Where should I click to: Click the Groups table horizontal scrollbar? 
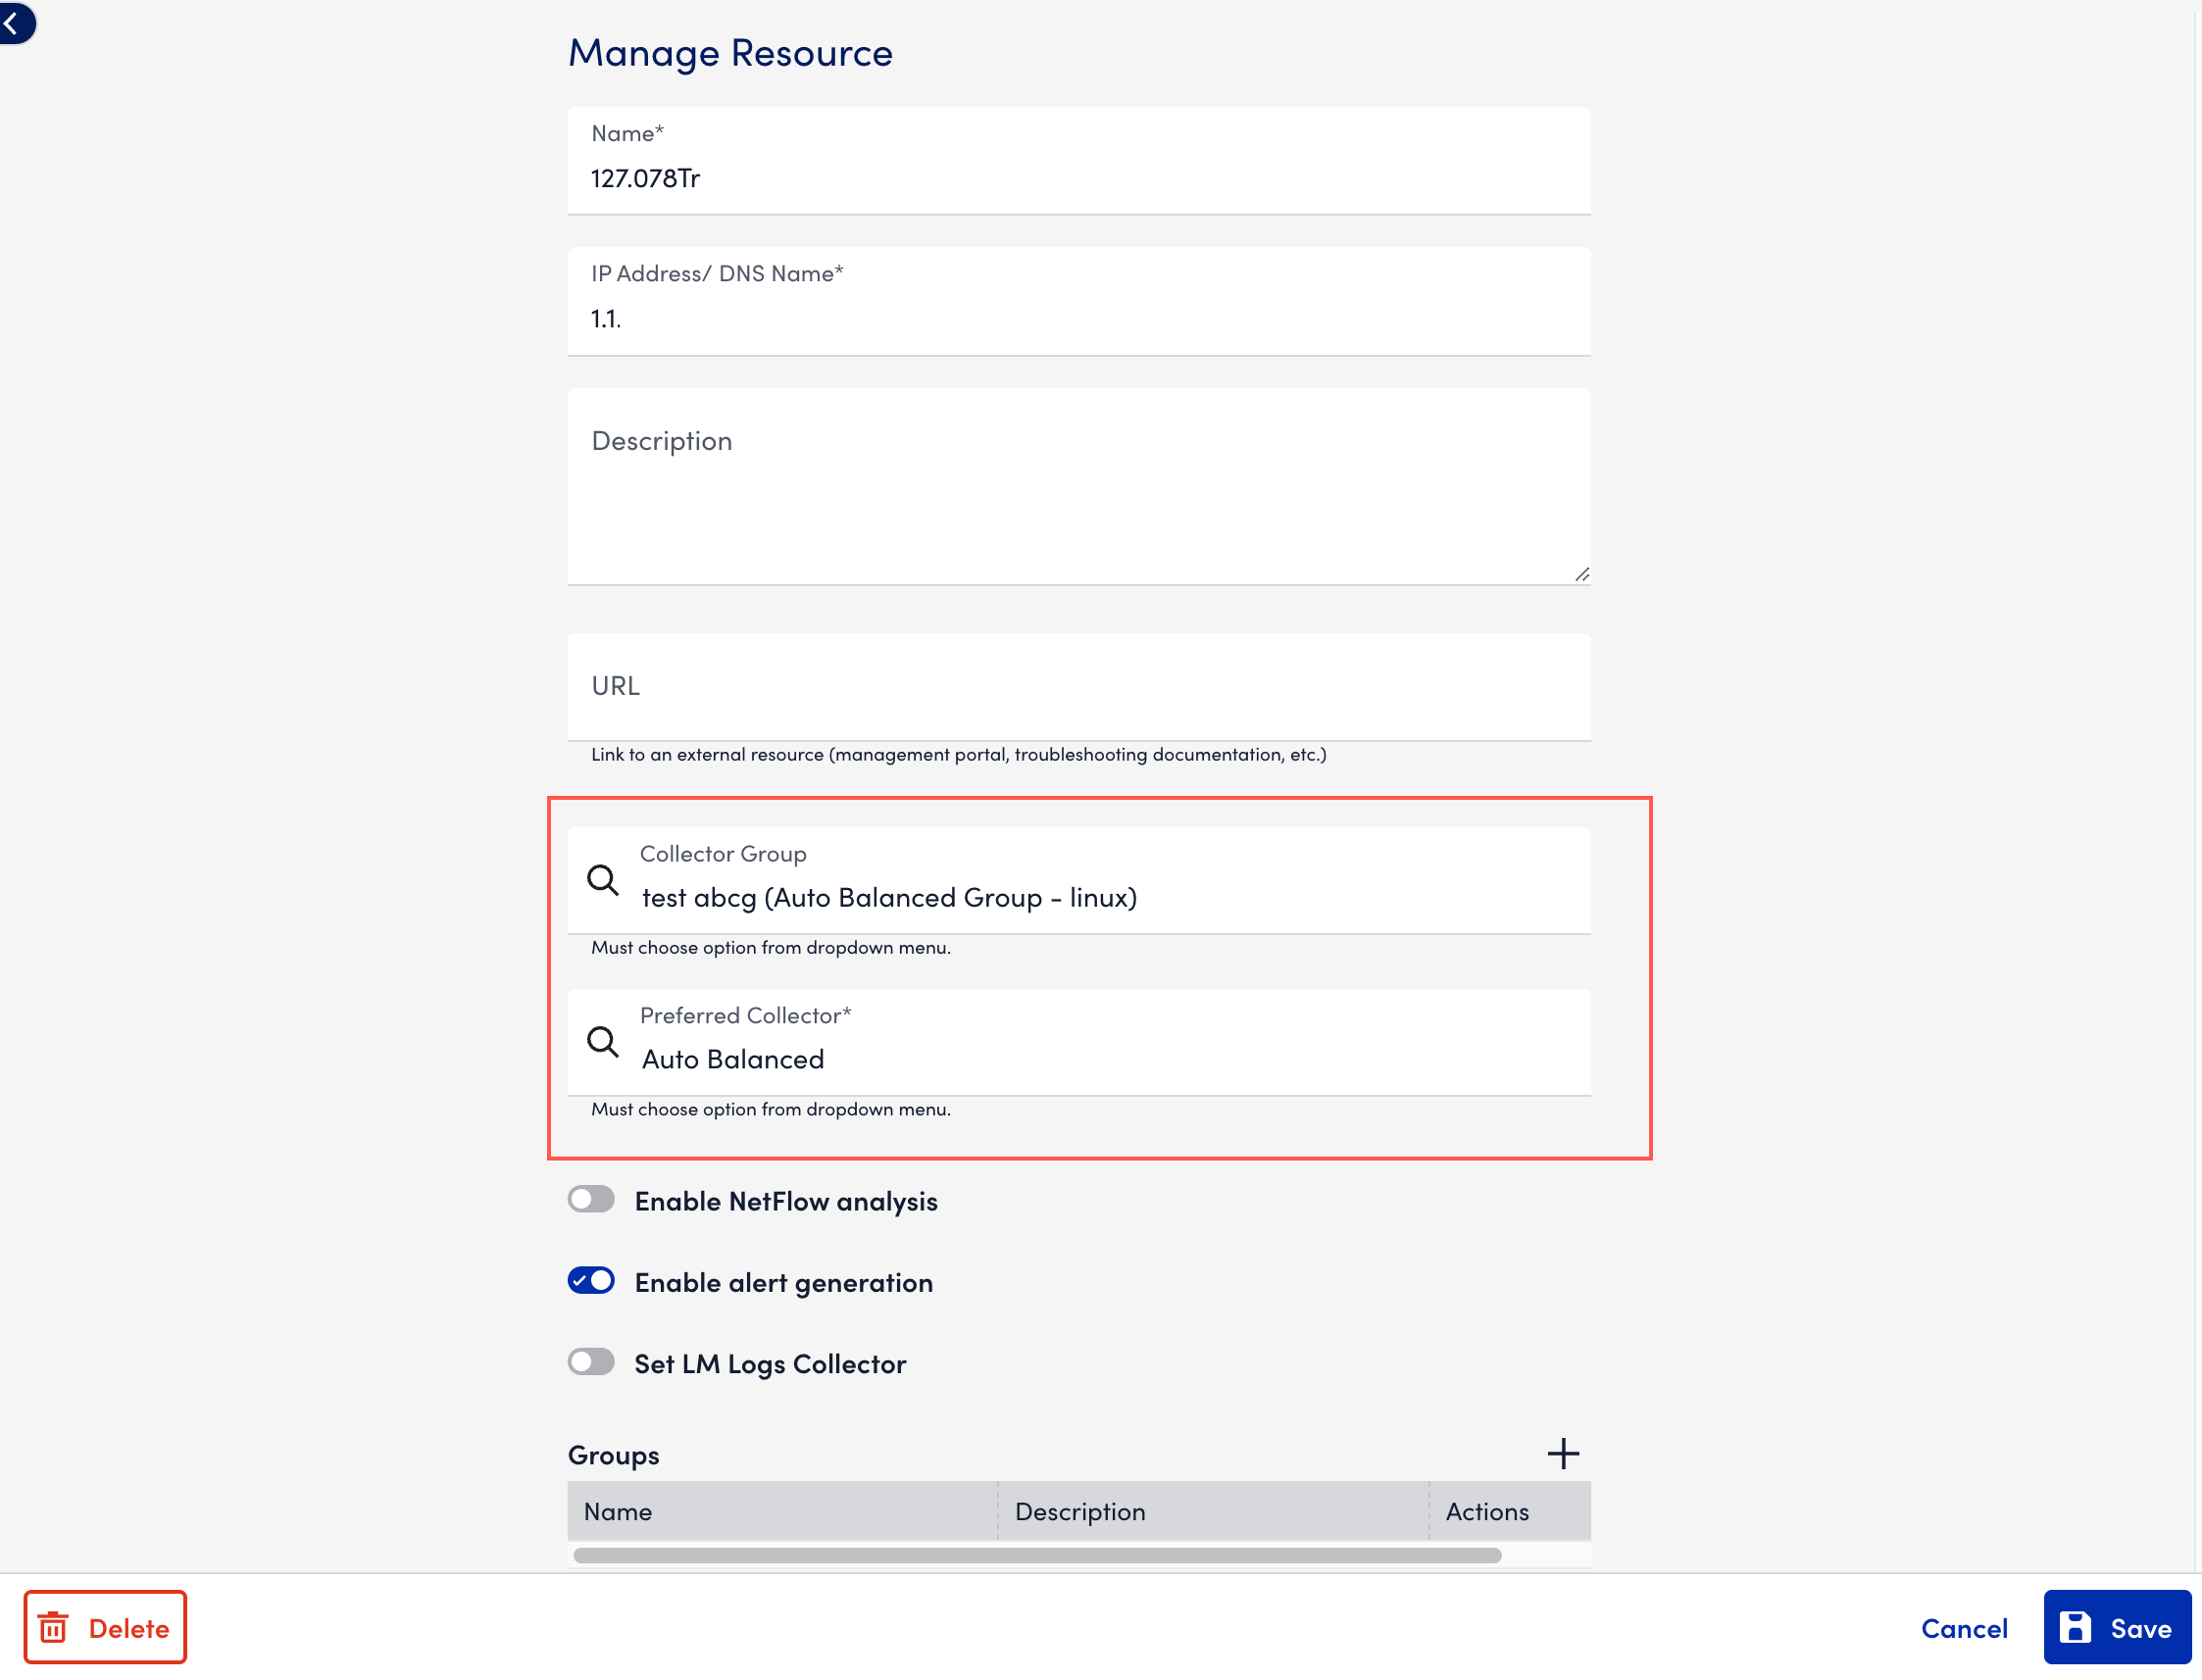(x=1037, y=1555)
